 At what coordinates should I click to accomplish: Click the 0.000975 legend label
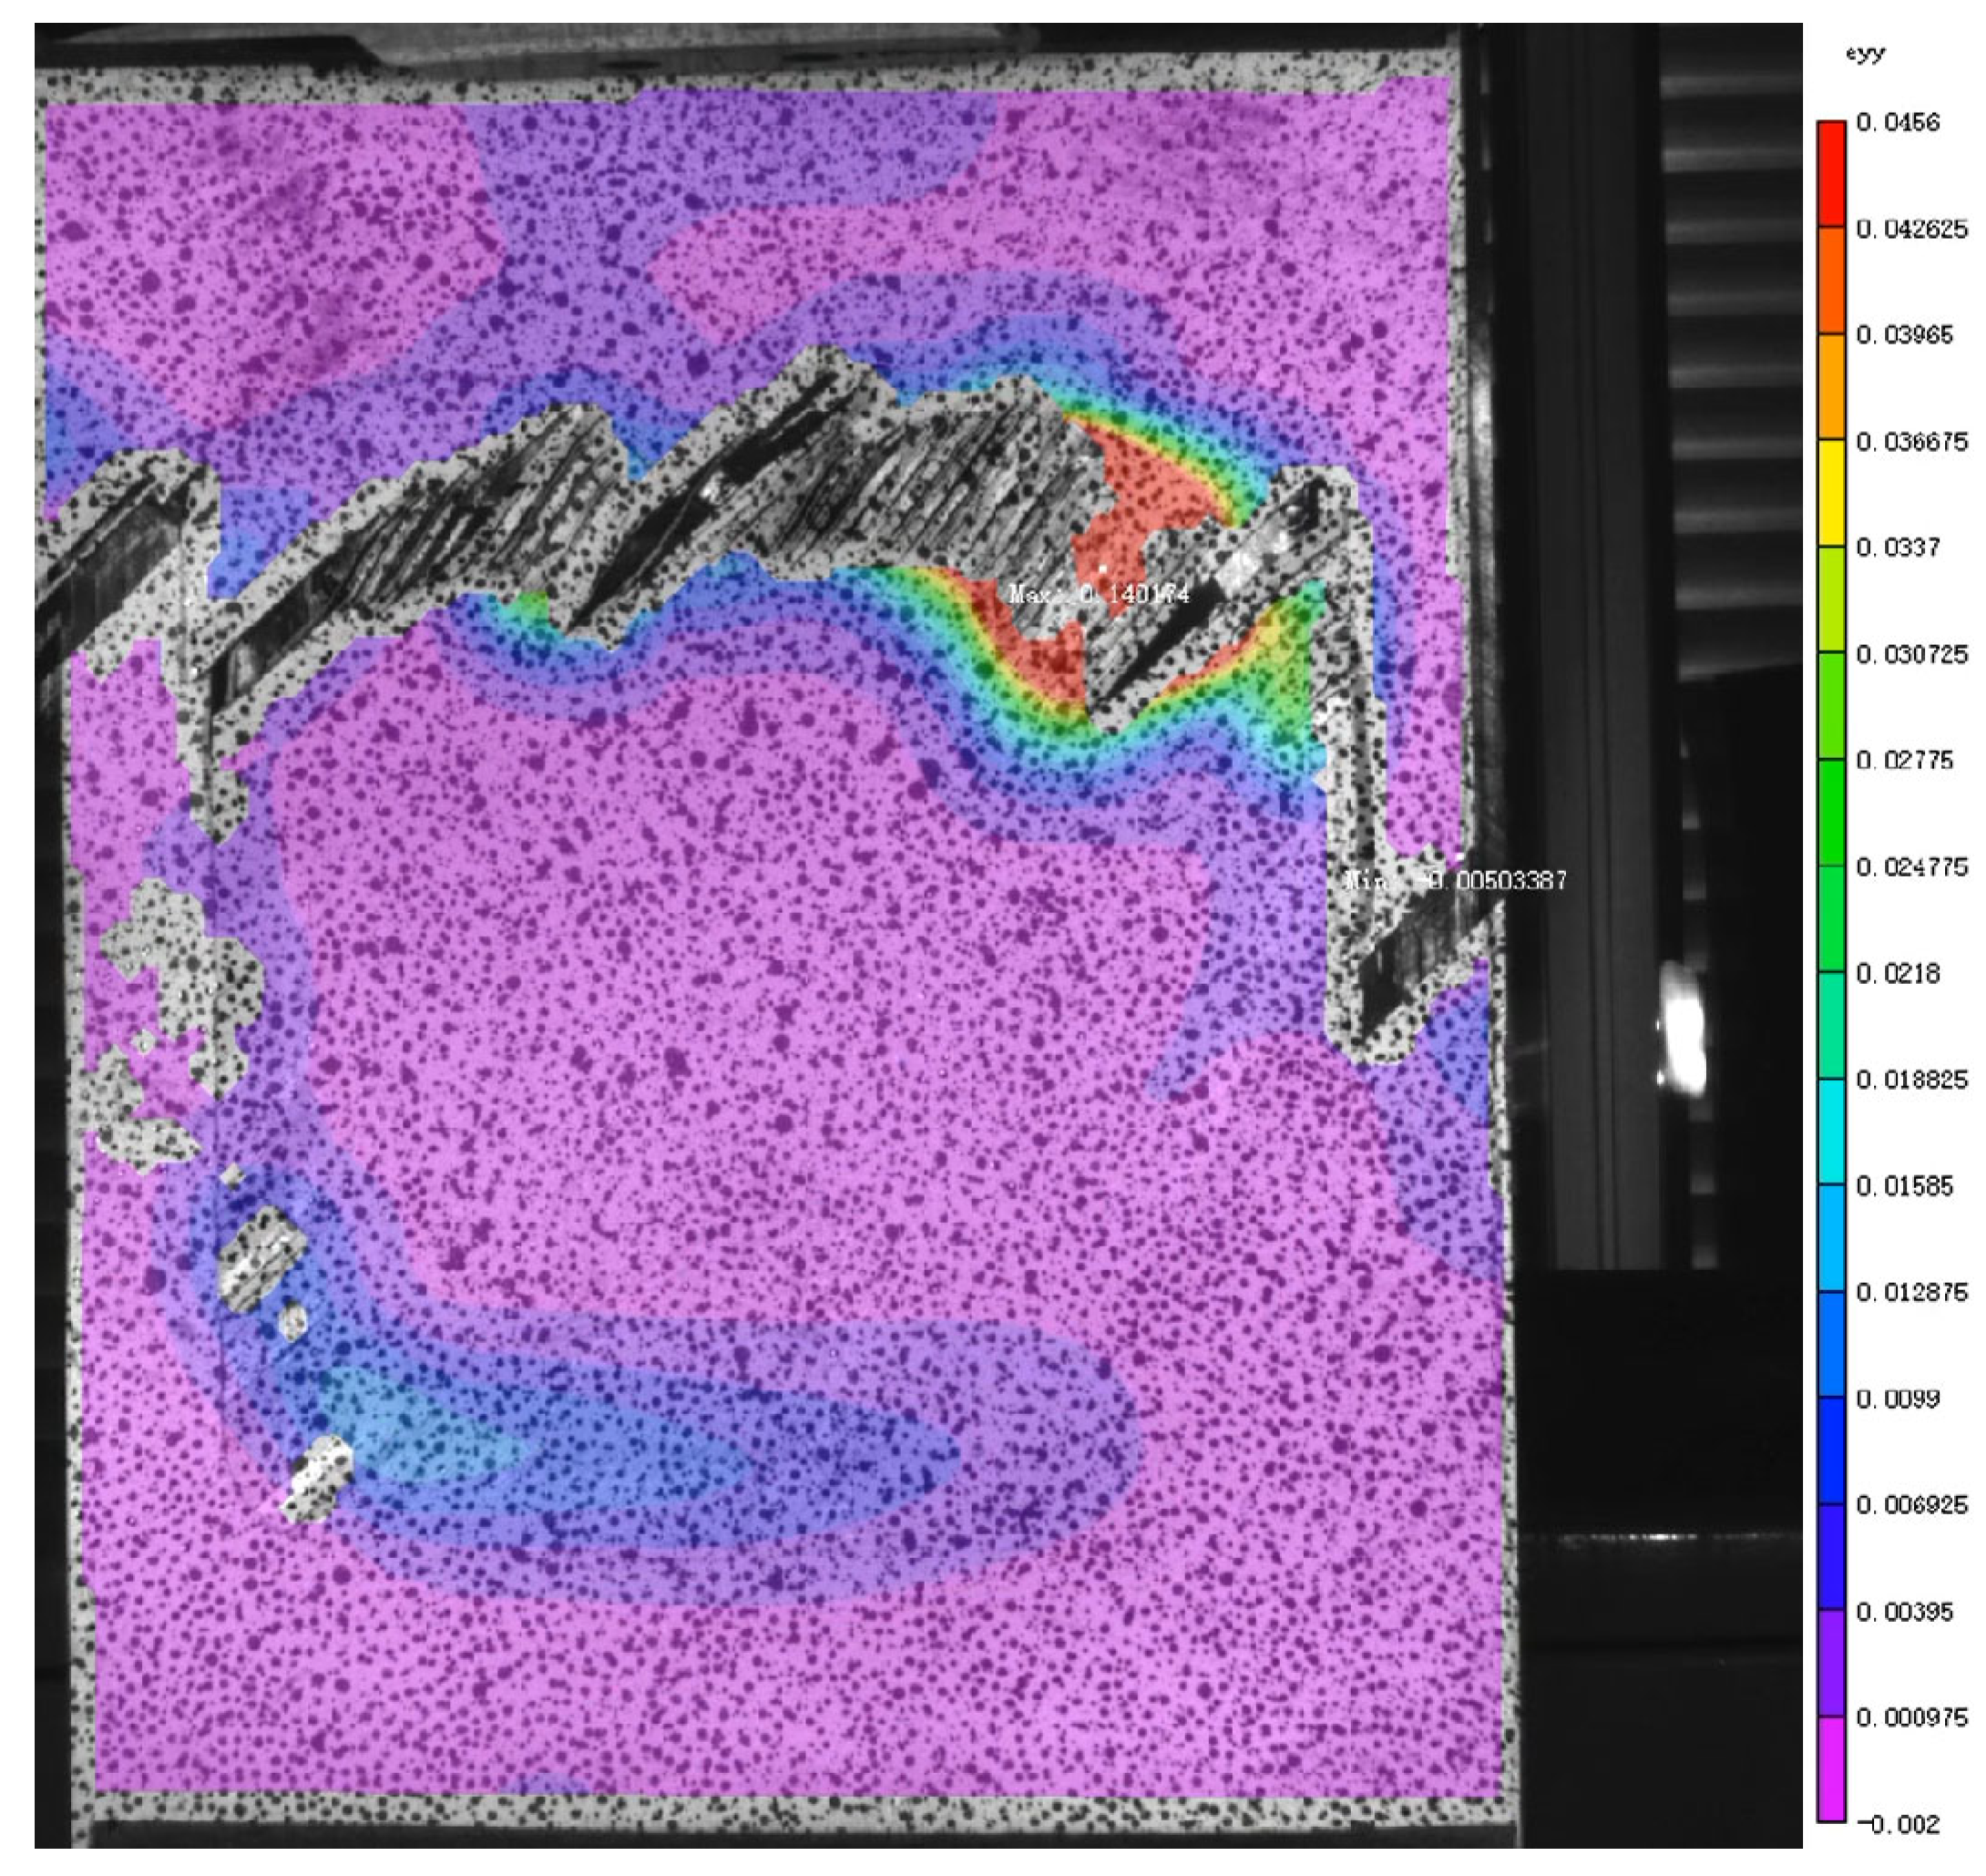point(1911,1718)
